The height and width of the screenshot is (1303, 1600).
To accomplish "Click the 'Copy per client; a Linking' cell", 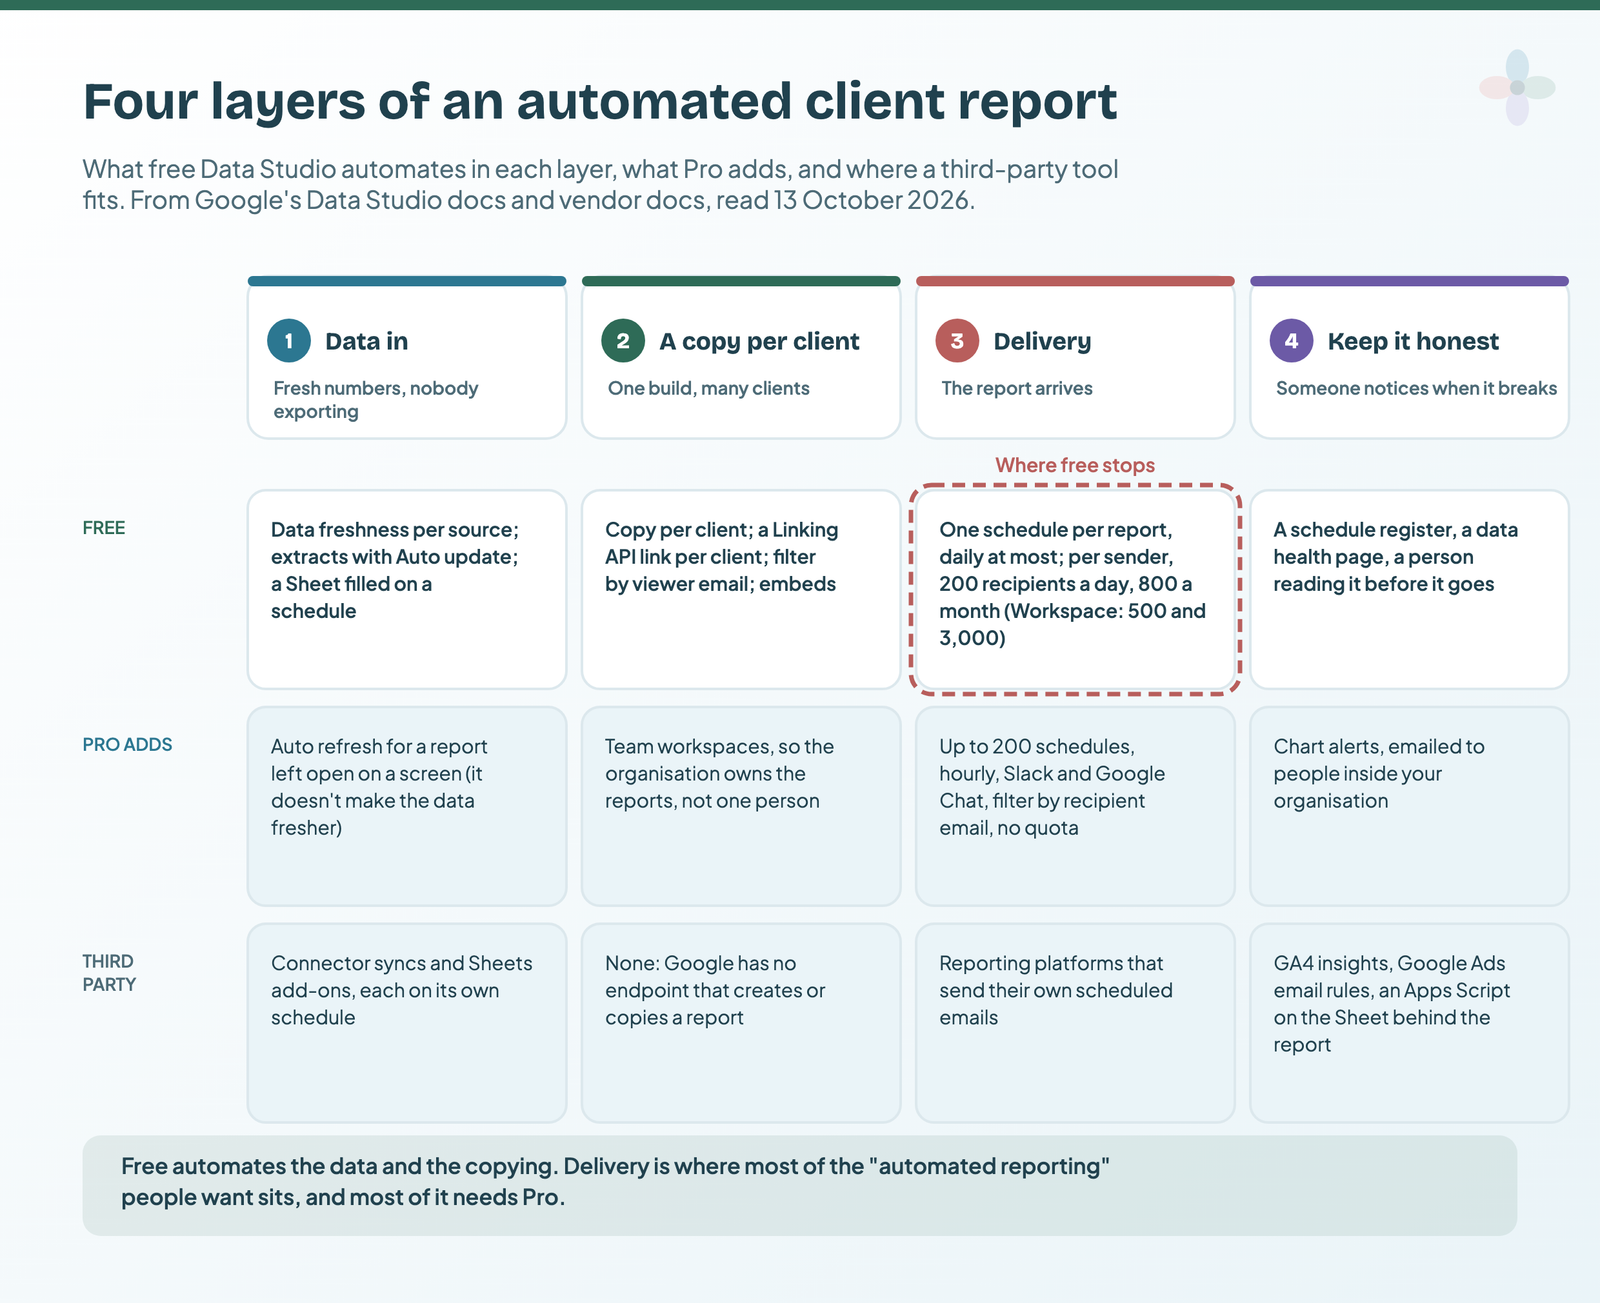I will point(741,589).
